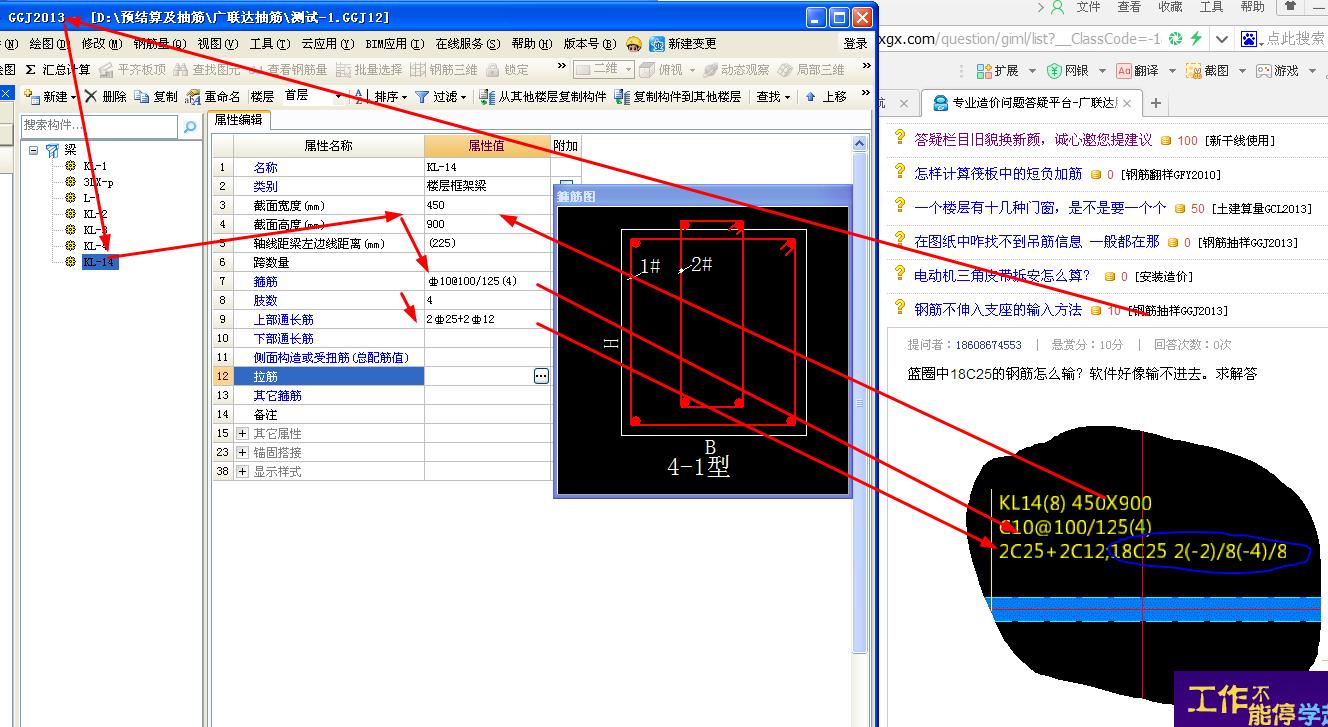Click the 局部三维 toolbar icon

click(785, 70)
